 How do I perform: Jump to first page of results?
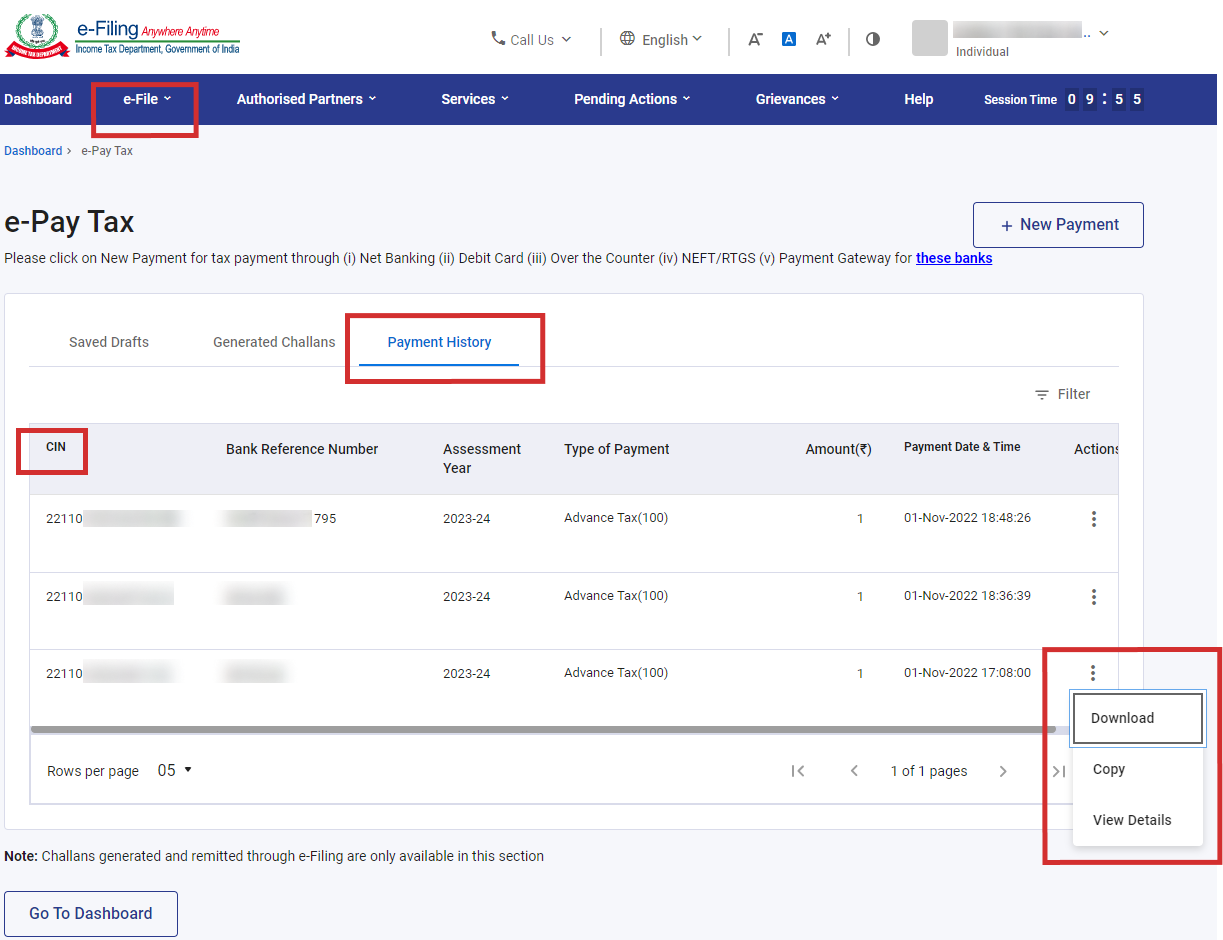(x=798, y=771)
